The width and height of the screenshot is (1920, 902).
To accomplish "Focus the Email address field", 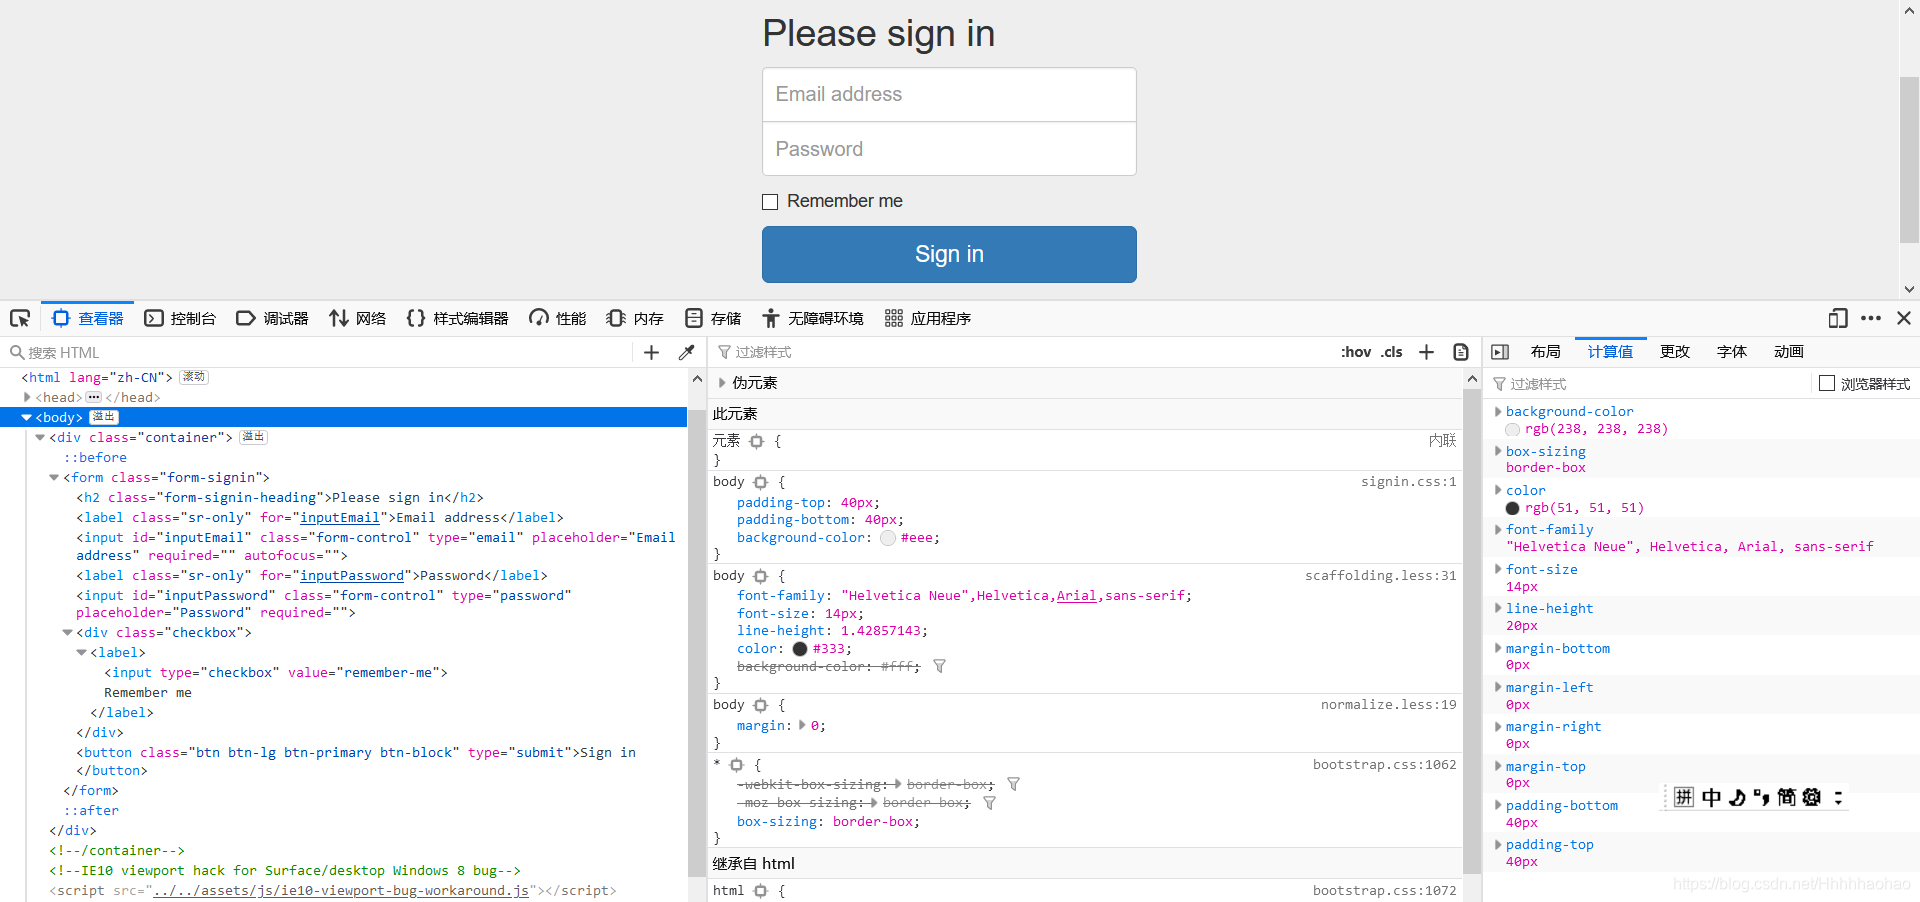I will (x=949, y=95).
